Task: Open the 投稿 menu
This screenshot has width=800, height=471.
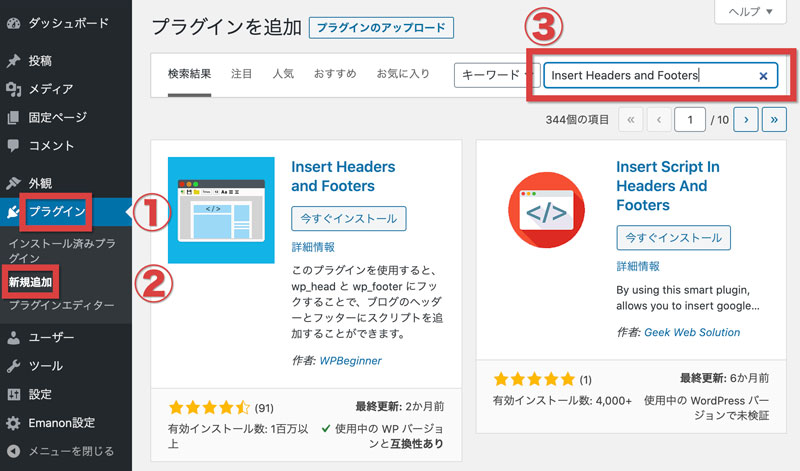Action: 40,61
